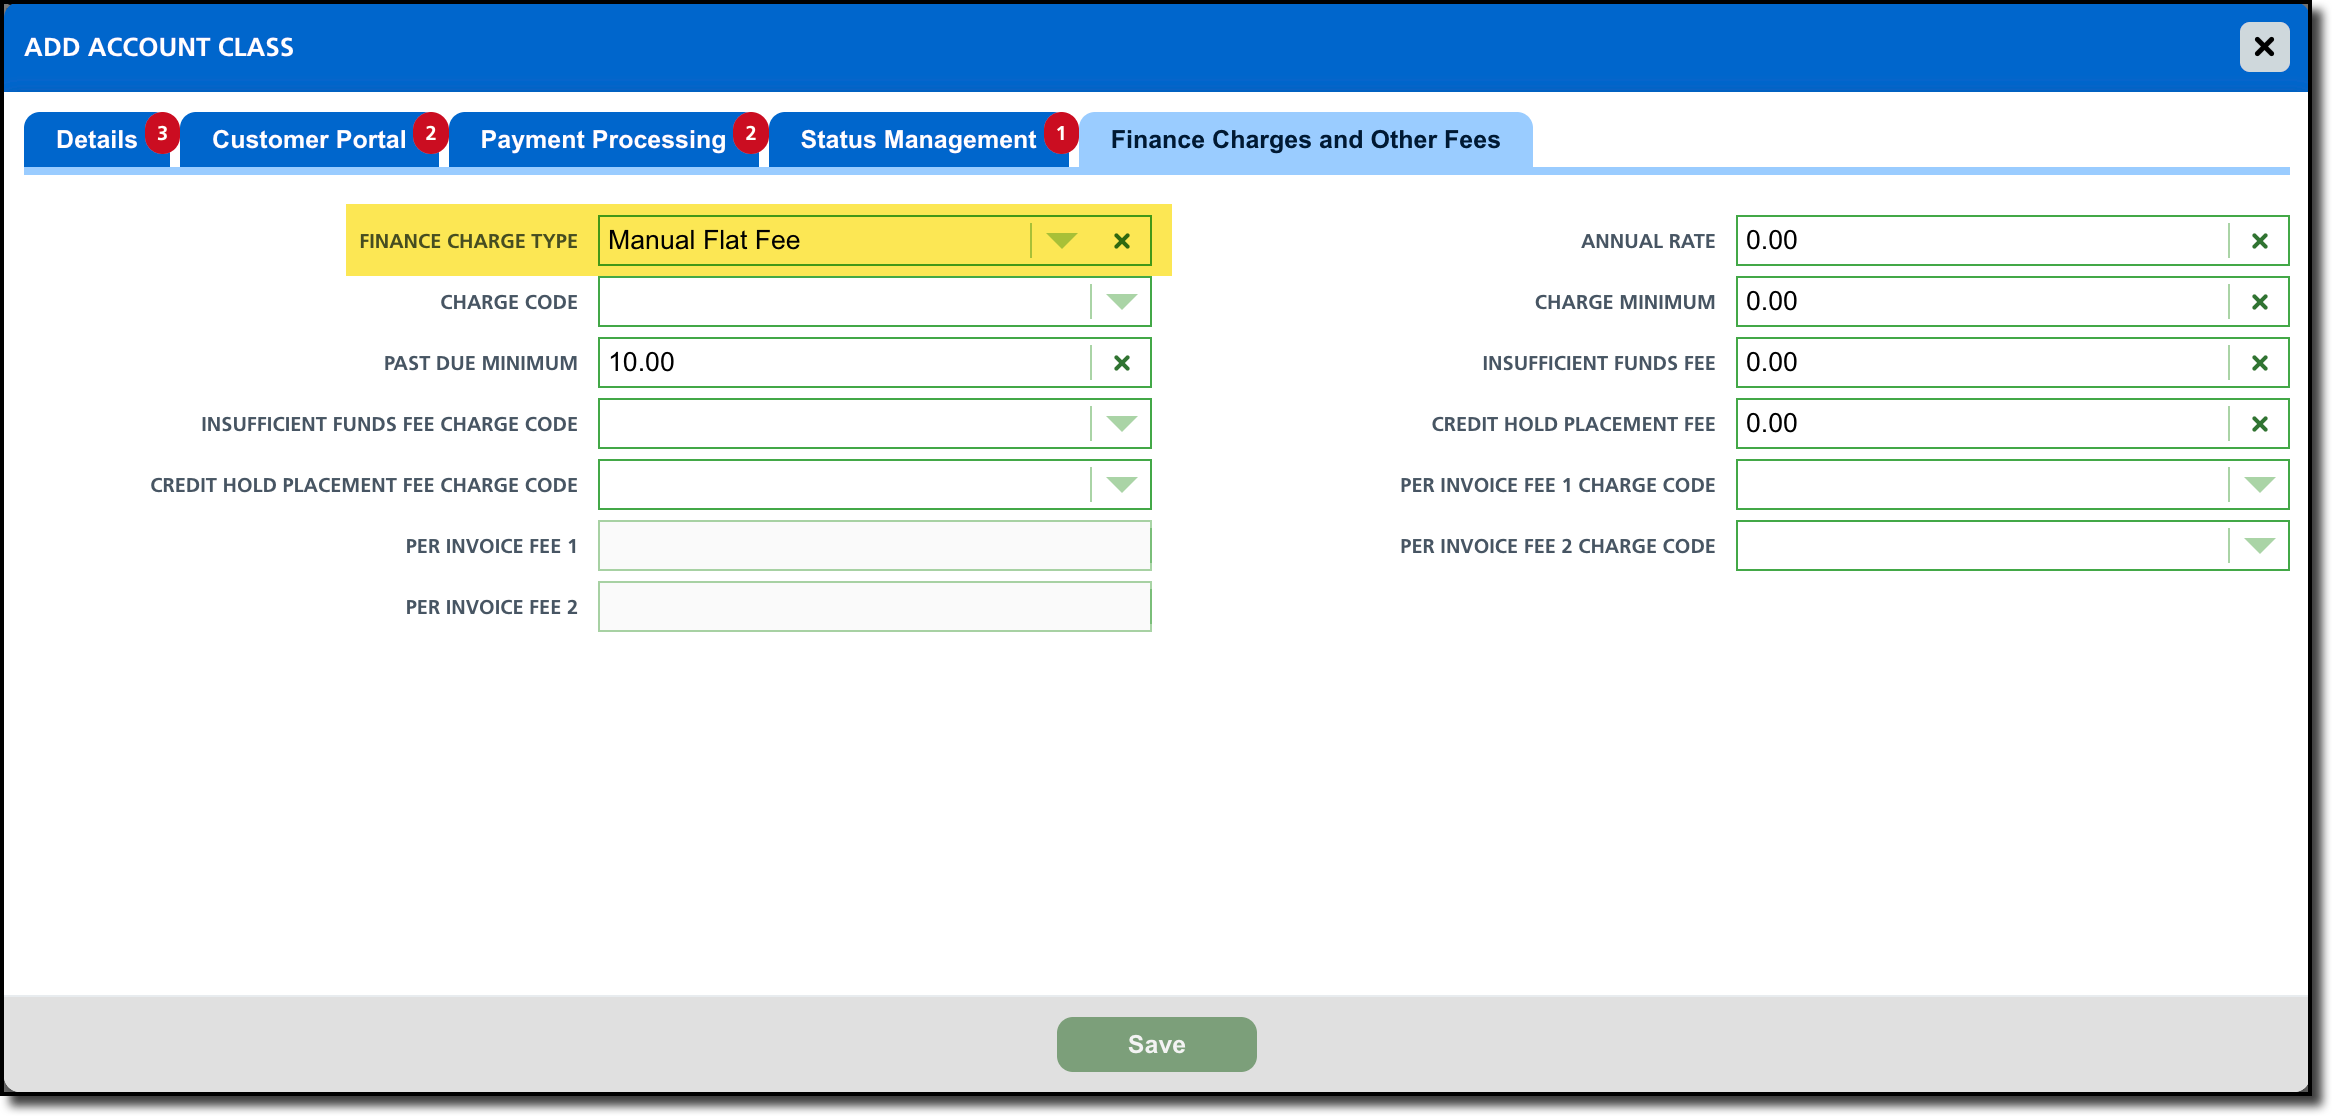
Task: Clear the Past Due Minimum value
Action: pos(1122,363)
